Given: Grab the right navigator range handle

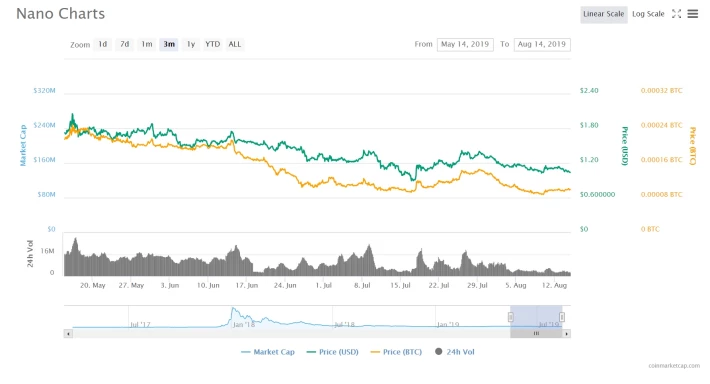Looking at the screenshot, I should 561,317.
